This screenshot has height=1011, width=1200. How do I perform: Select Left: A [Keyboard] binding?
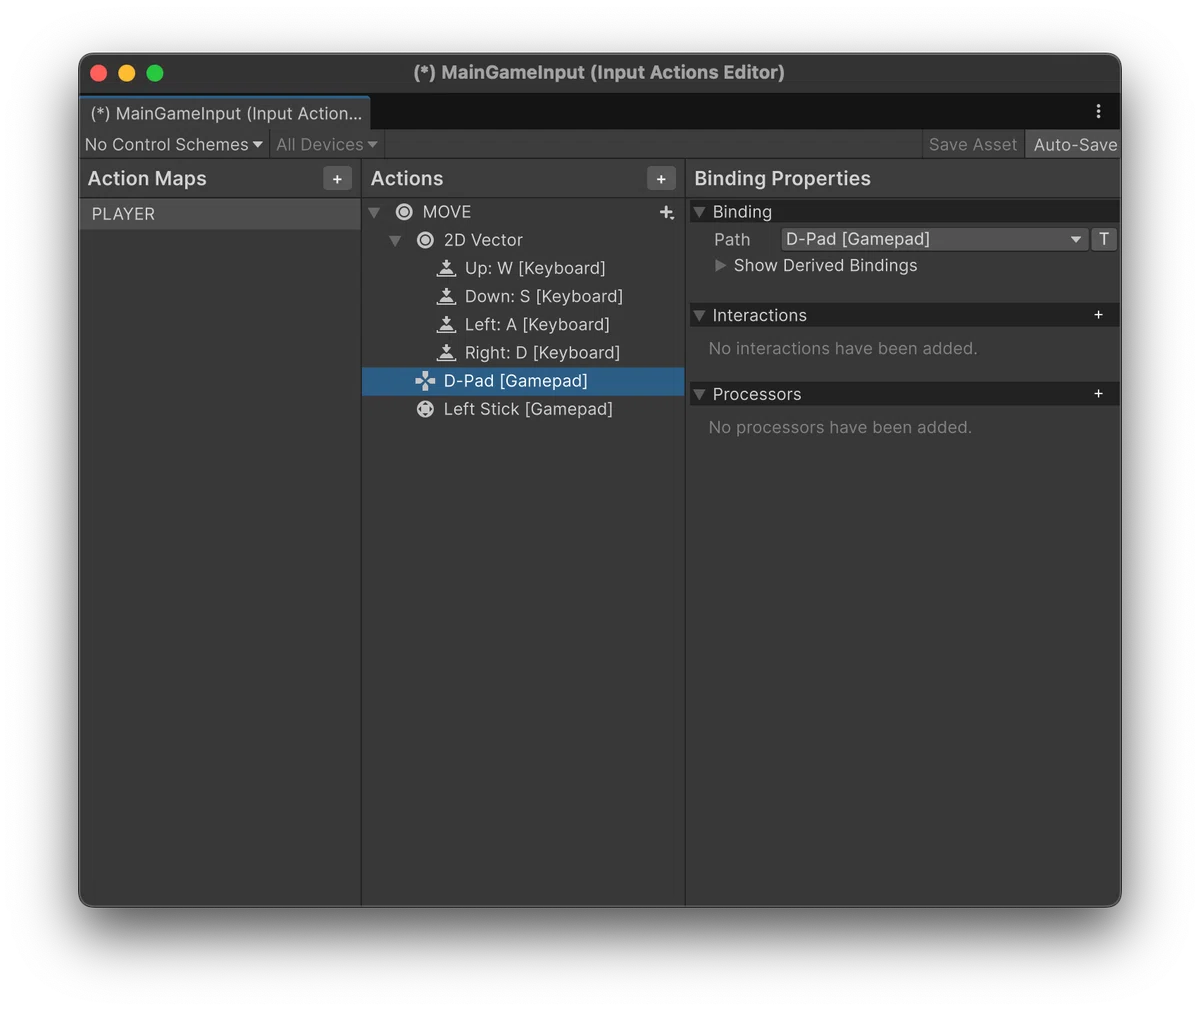523,324
